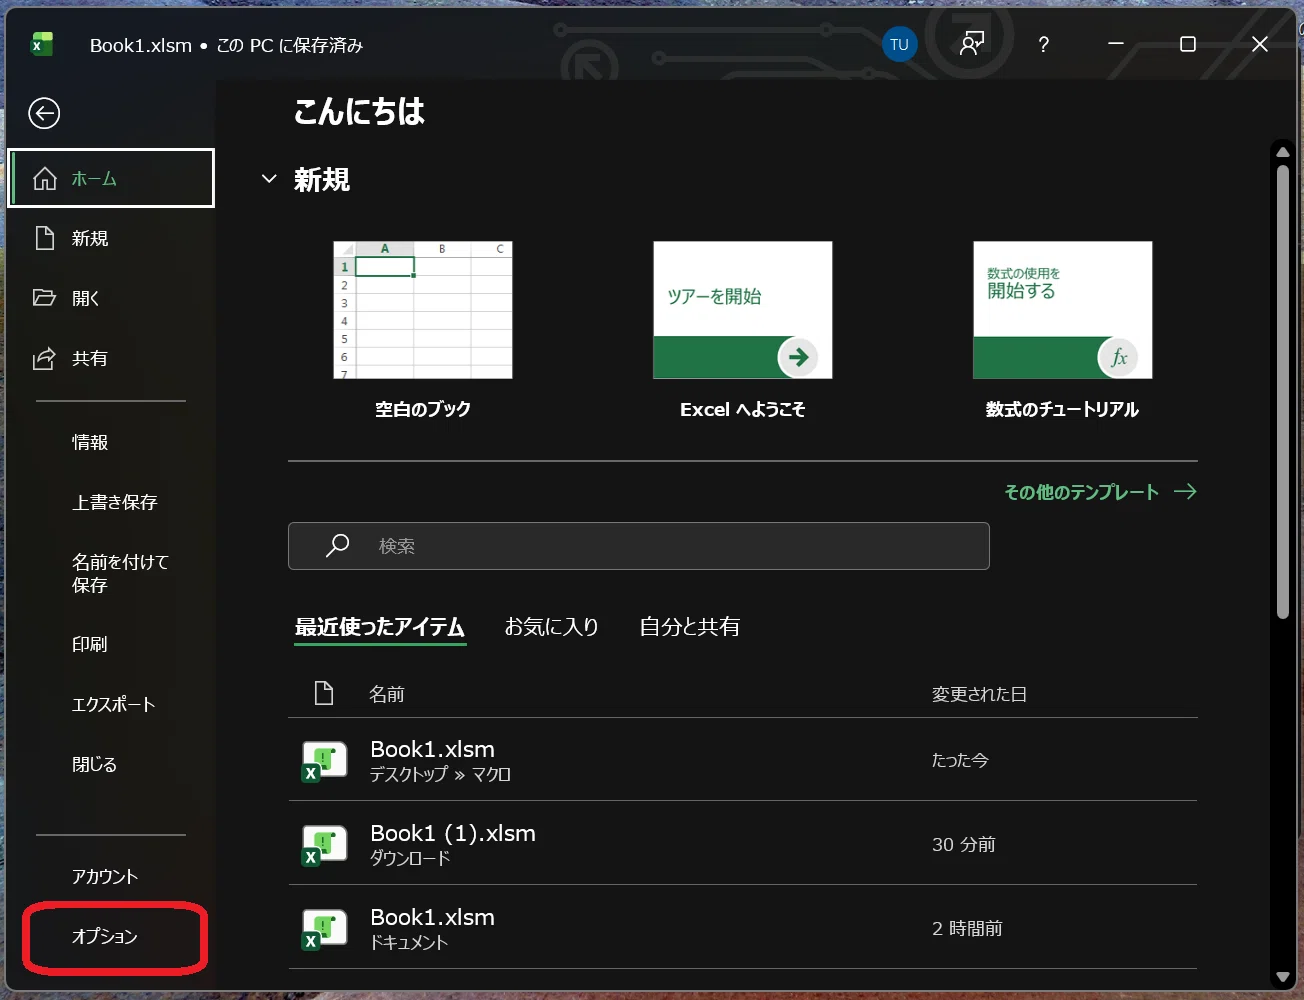Screen dimensions: 1304x1000
Task: Click the share icon beside 共有
Action: 44,358
